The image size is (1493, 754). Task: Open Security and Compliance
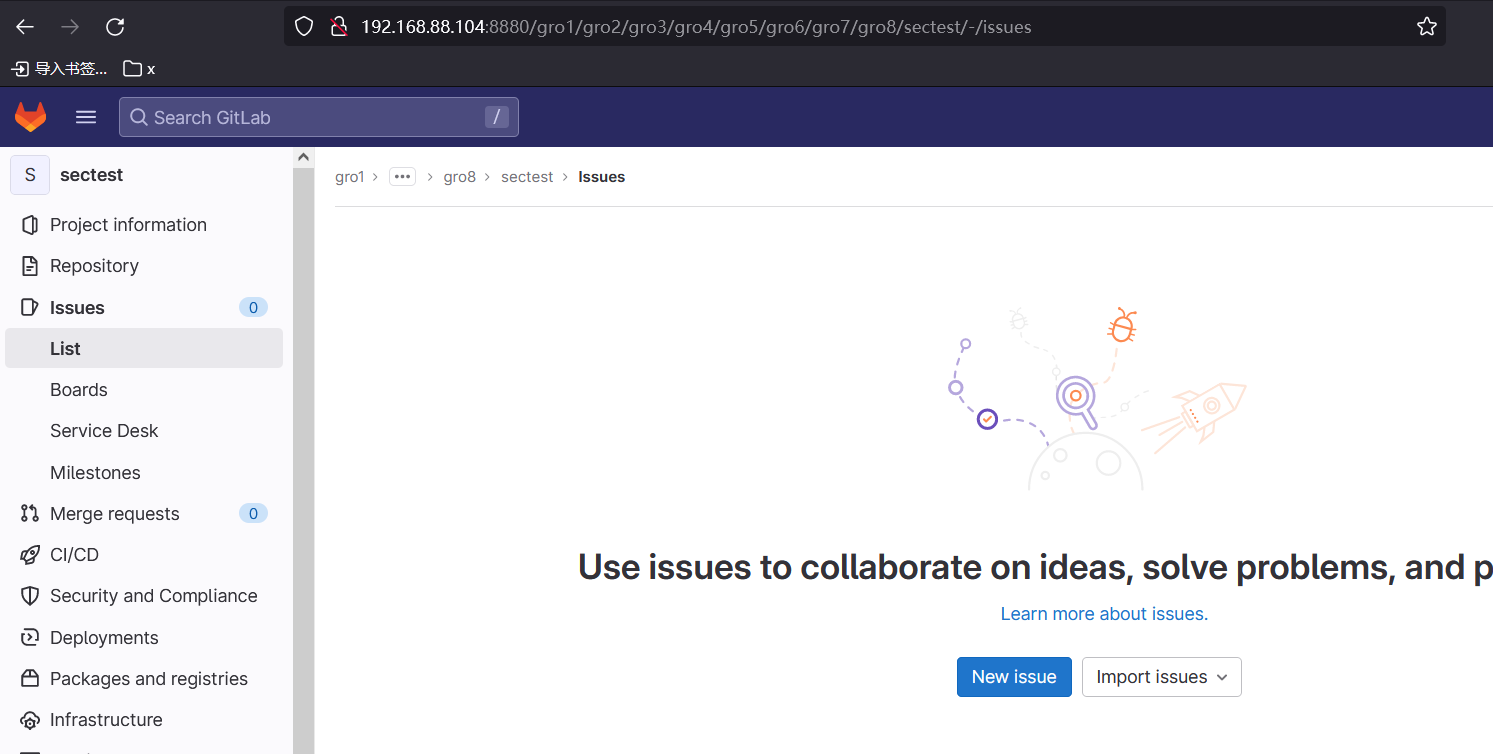coord(144,596)
